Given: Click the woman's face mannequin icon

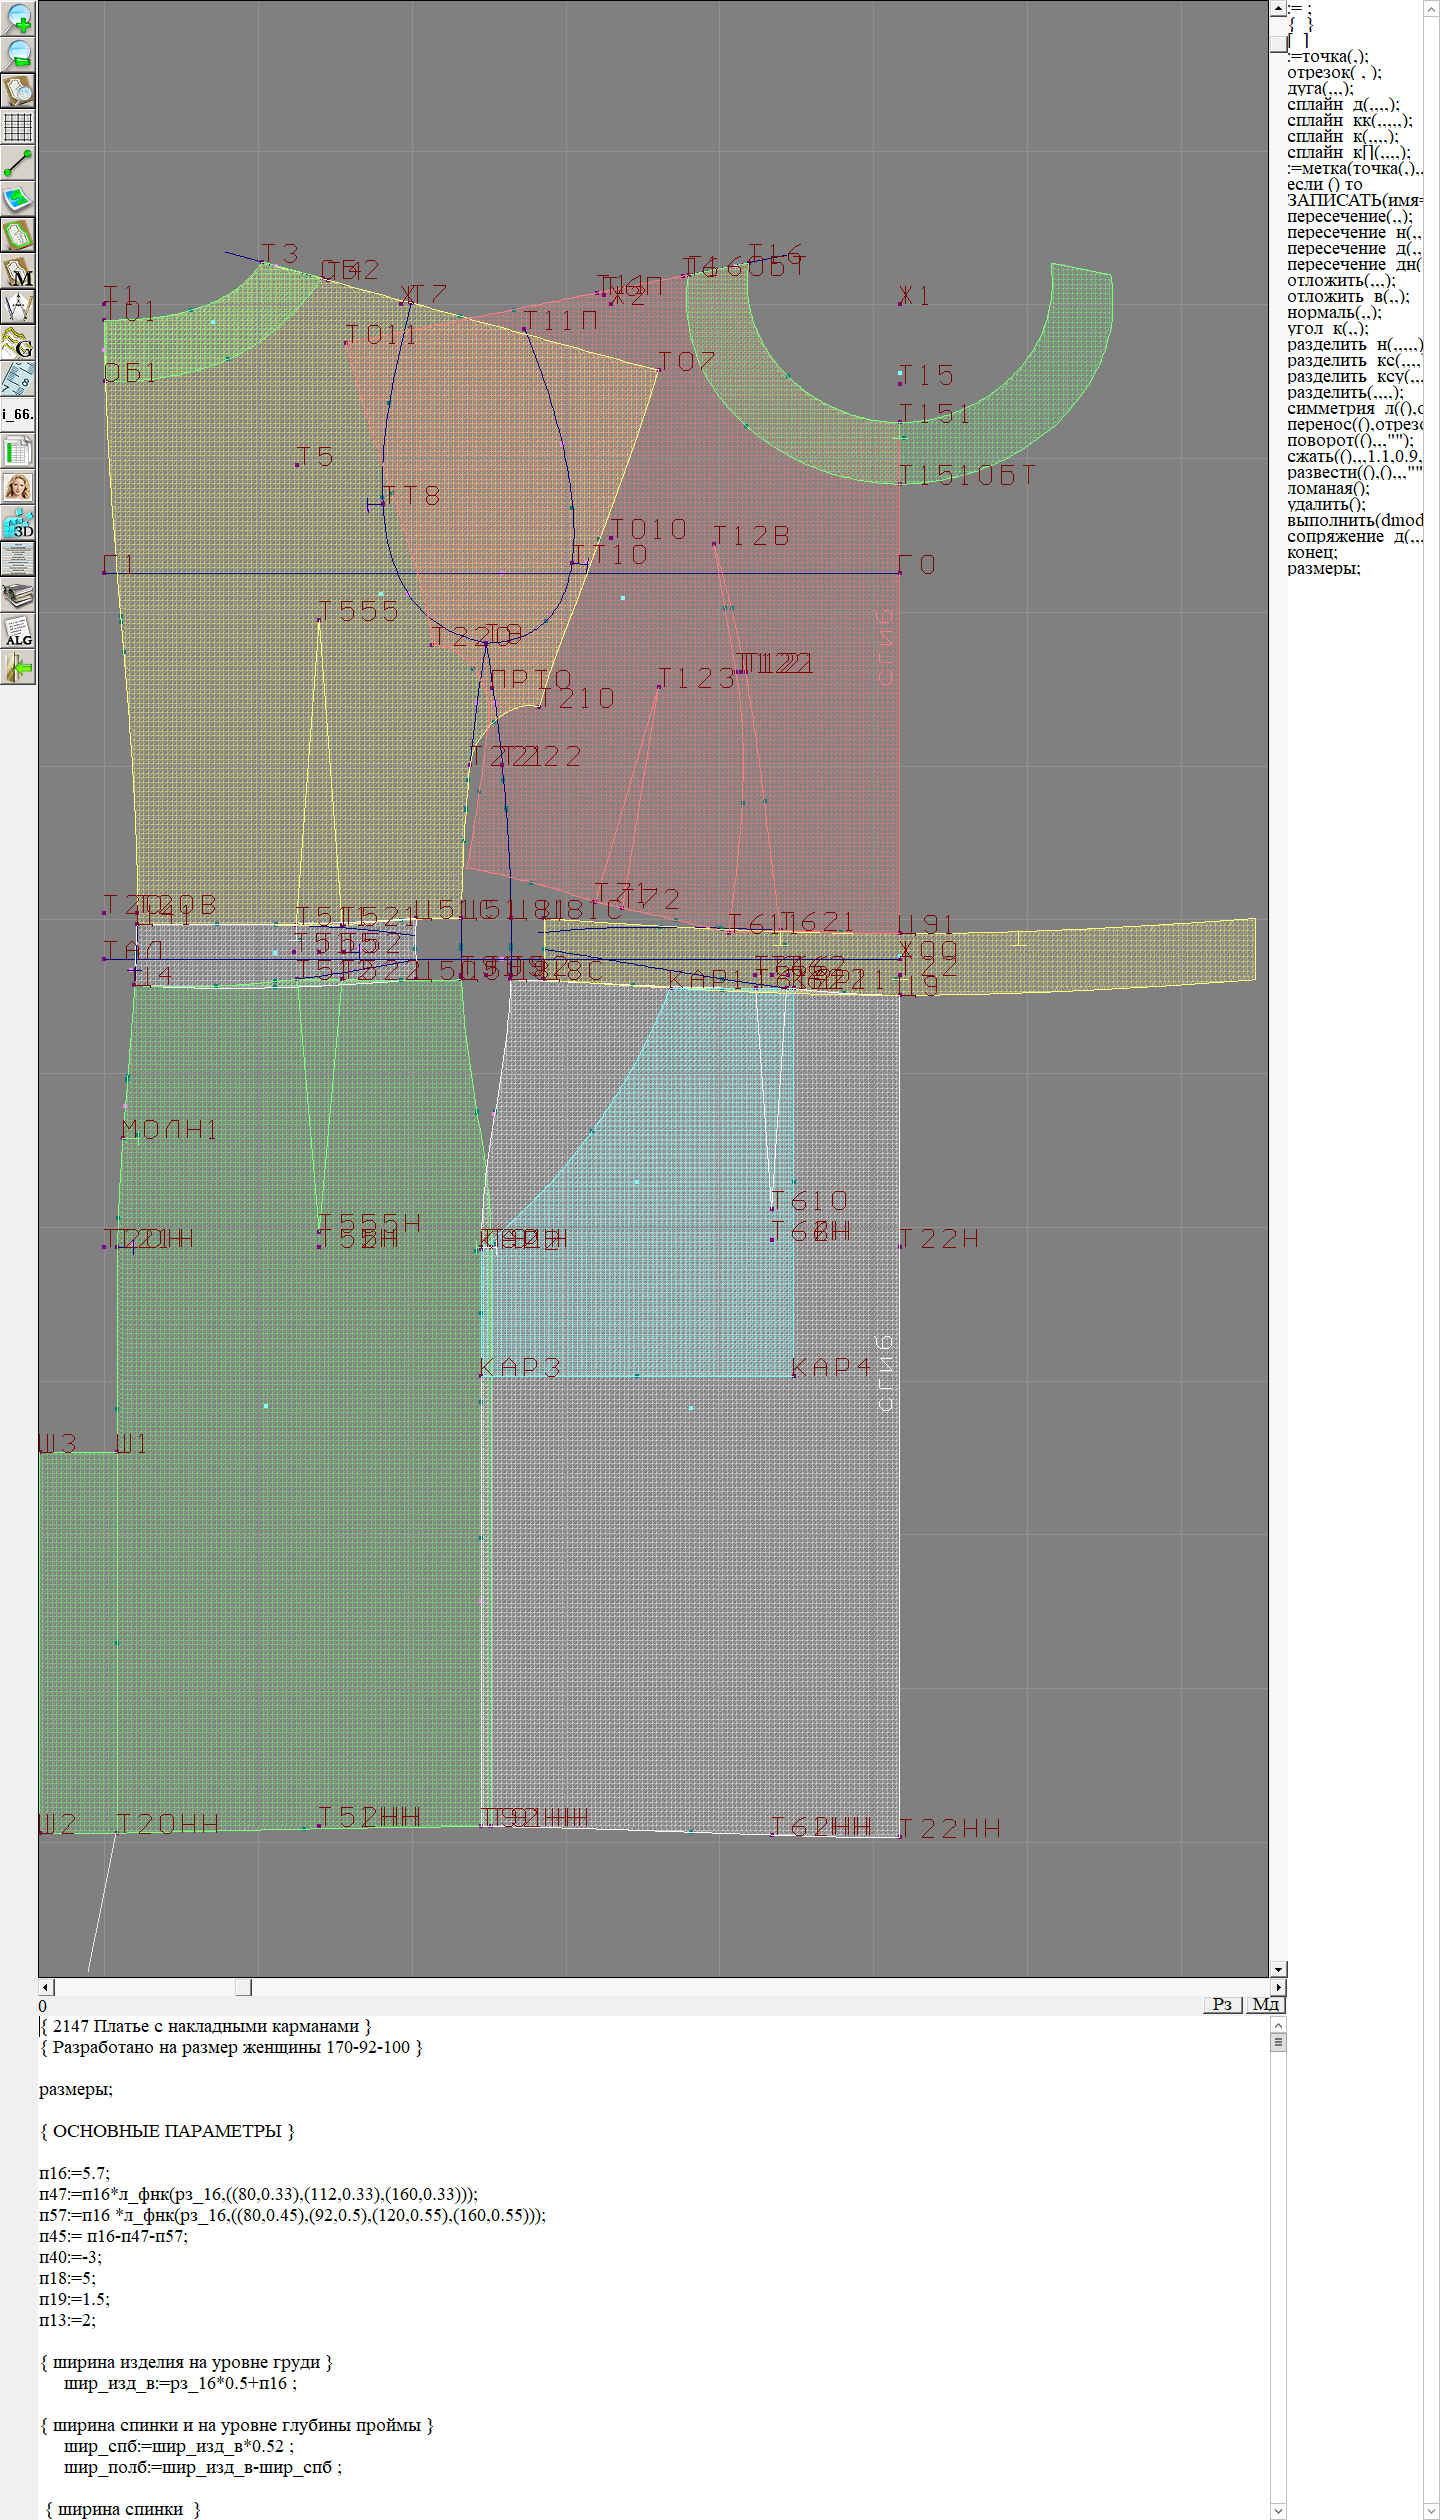Looking at the screenshot, I should (18, 487).
